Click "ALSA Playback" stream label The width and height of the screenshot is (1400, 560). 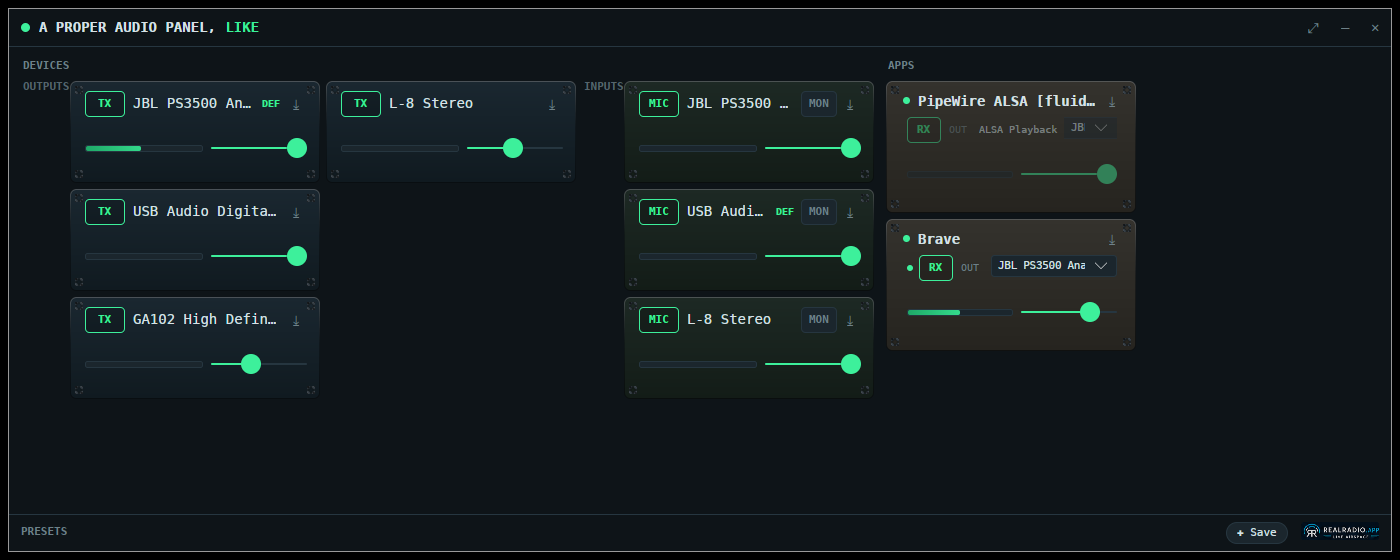(x=1018, y=130)
